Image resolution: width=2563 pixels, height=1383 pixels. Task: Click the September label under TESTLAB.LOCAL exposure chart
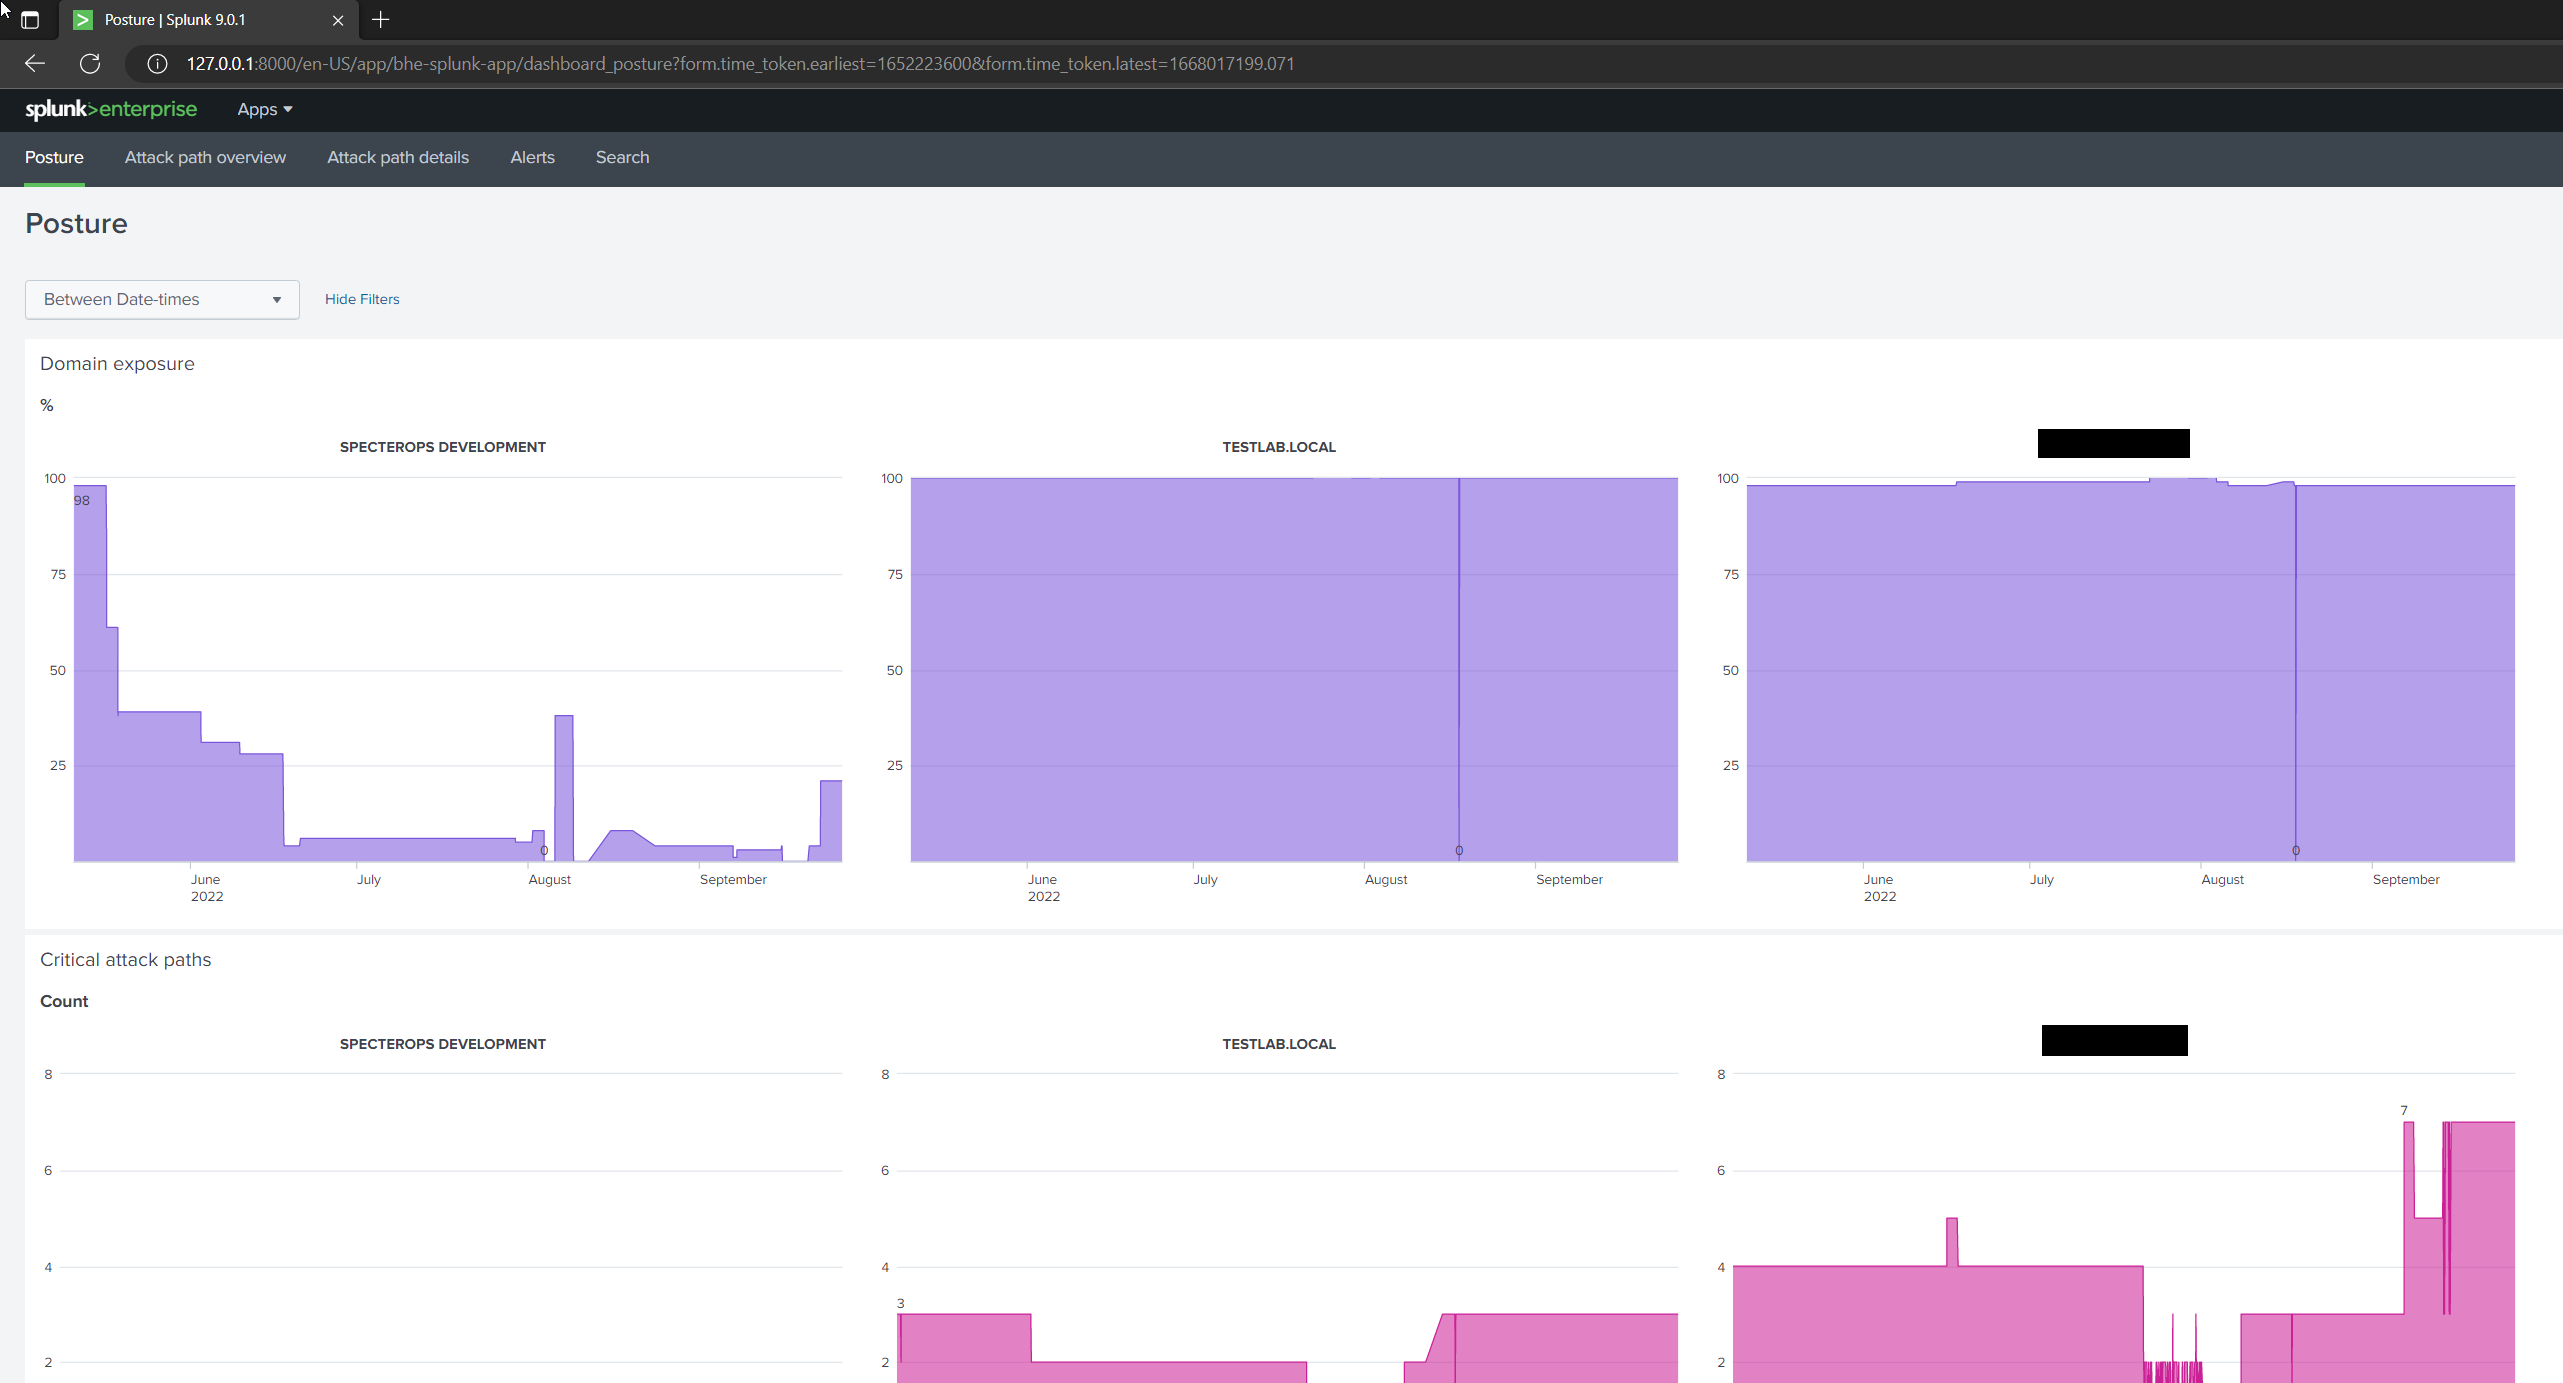1569,879
